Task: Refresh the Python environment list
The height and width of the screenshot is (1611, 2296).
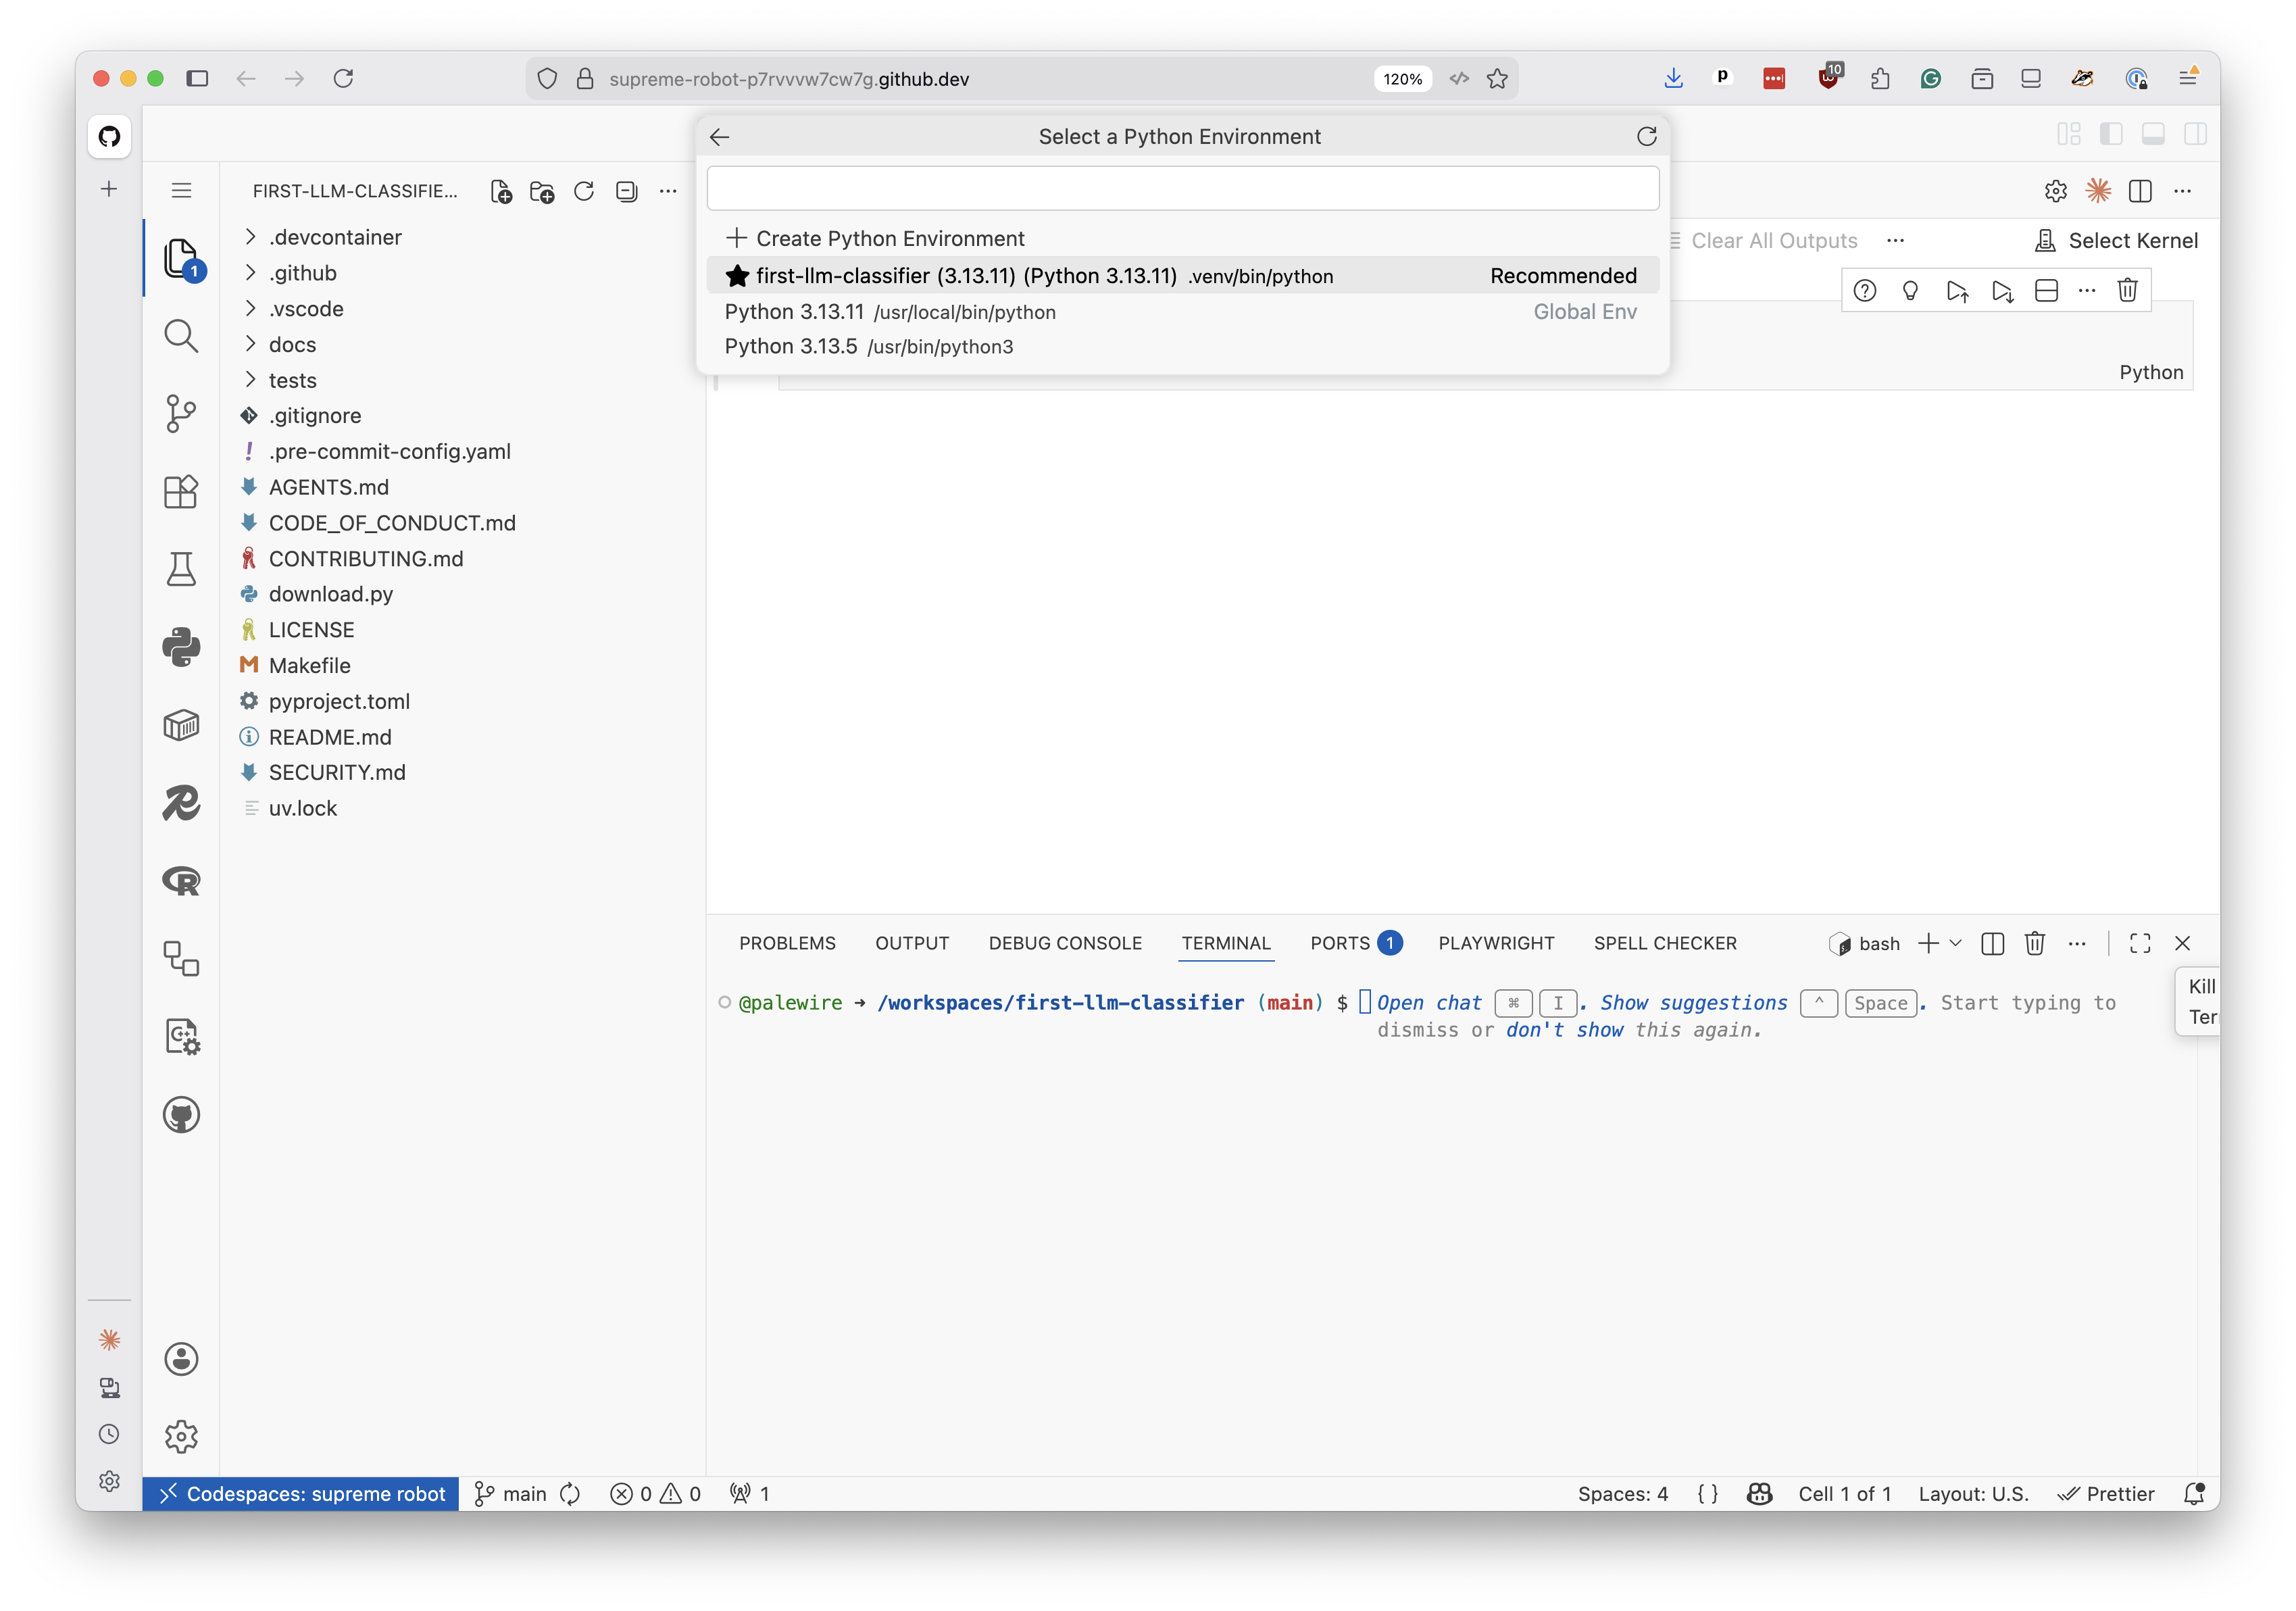Action: (x=1646, y=137)
